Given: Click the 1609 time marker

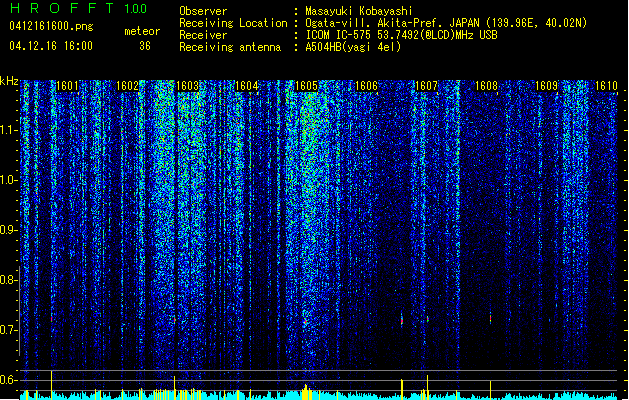Looking at the screenshot, I should click(x=546, y=86).
